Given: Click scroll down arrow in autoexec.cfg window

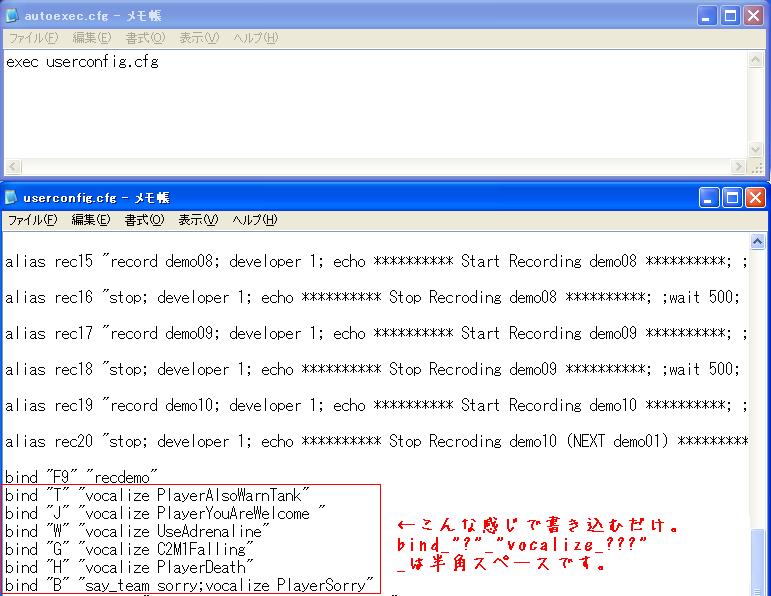Looking at the screenshot, I should click(x=756, y=149).
